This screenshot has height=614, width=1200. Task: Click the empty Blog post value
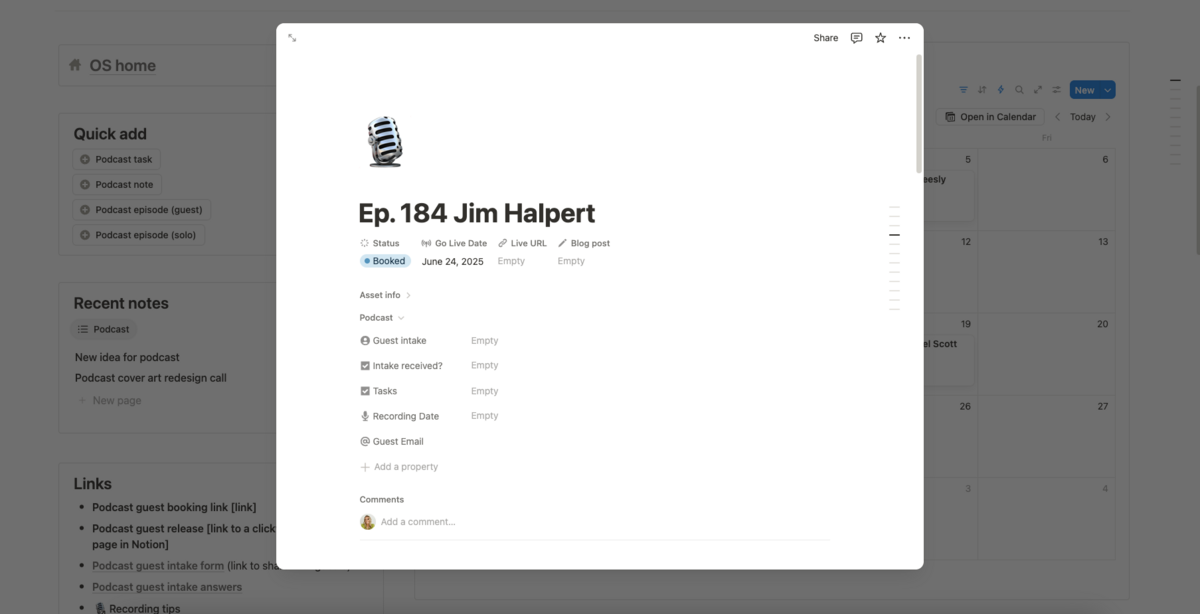coord(571,261)
